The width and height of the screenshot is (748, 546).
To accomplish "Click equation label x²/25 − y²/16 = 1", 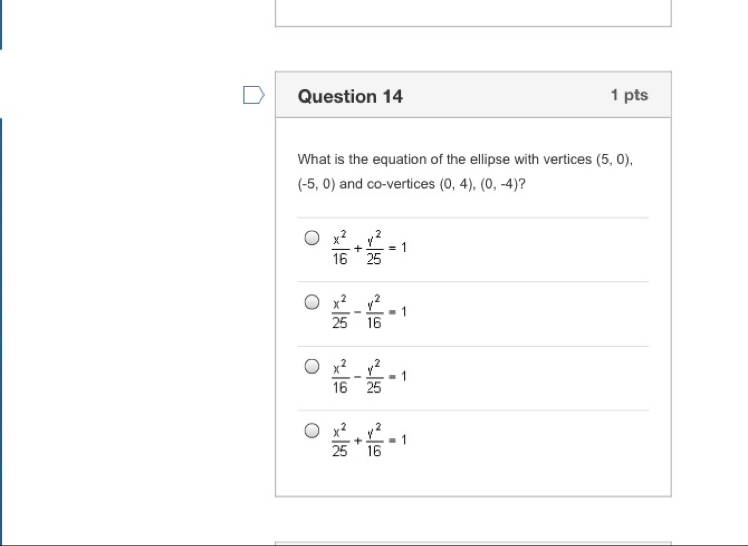I will [369, 312].
